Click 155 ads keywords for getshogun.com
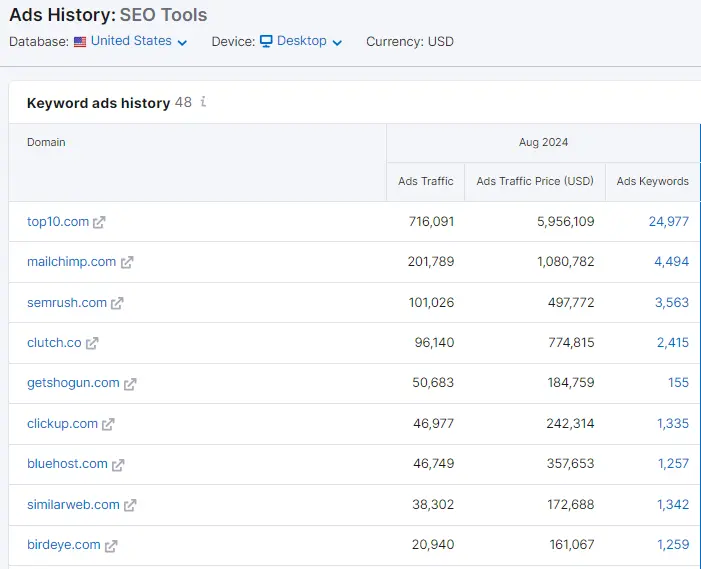Screen dimensions: 701x569 click(678, 383)
